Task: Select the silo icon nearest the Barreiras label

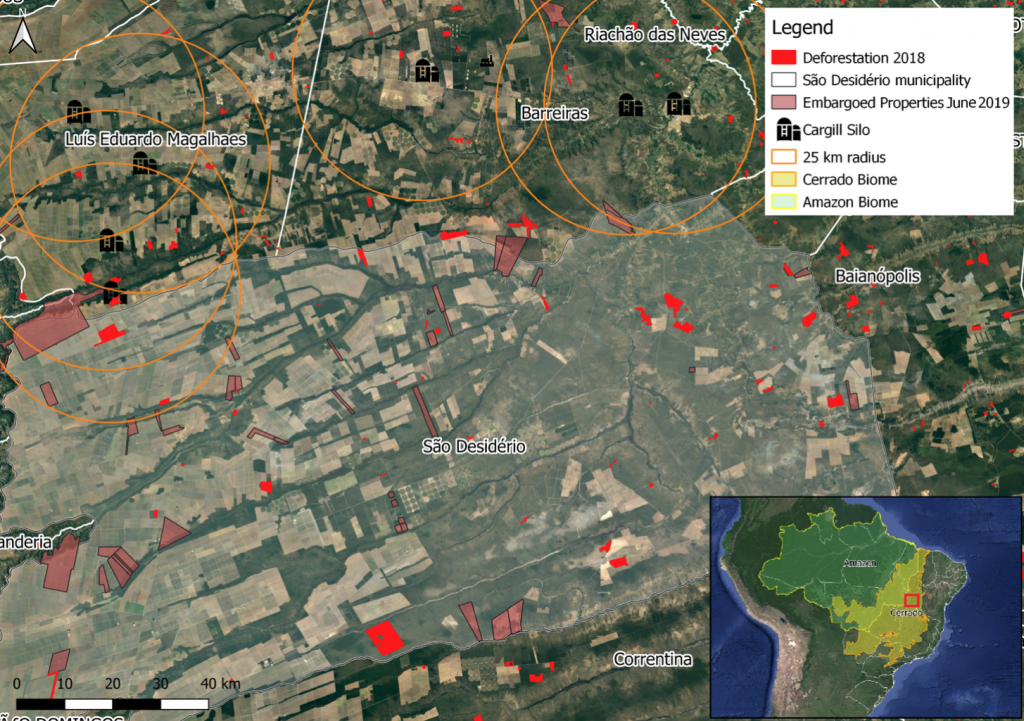Action: pos(630,105)
